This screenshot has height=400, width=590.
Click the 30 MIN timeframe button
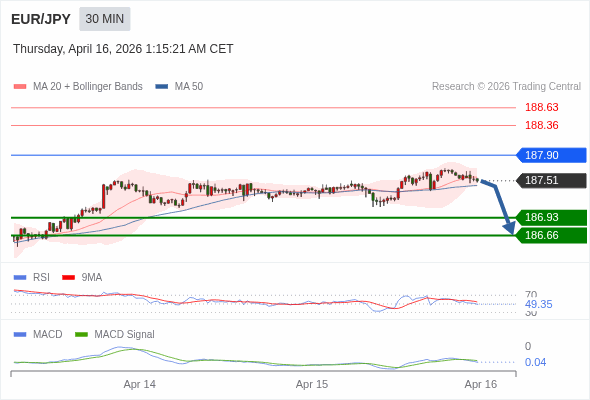105,19
